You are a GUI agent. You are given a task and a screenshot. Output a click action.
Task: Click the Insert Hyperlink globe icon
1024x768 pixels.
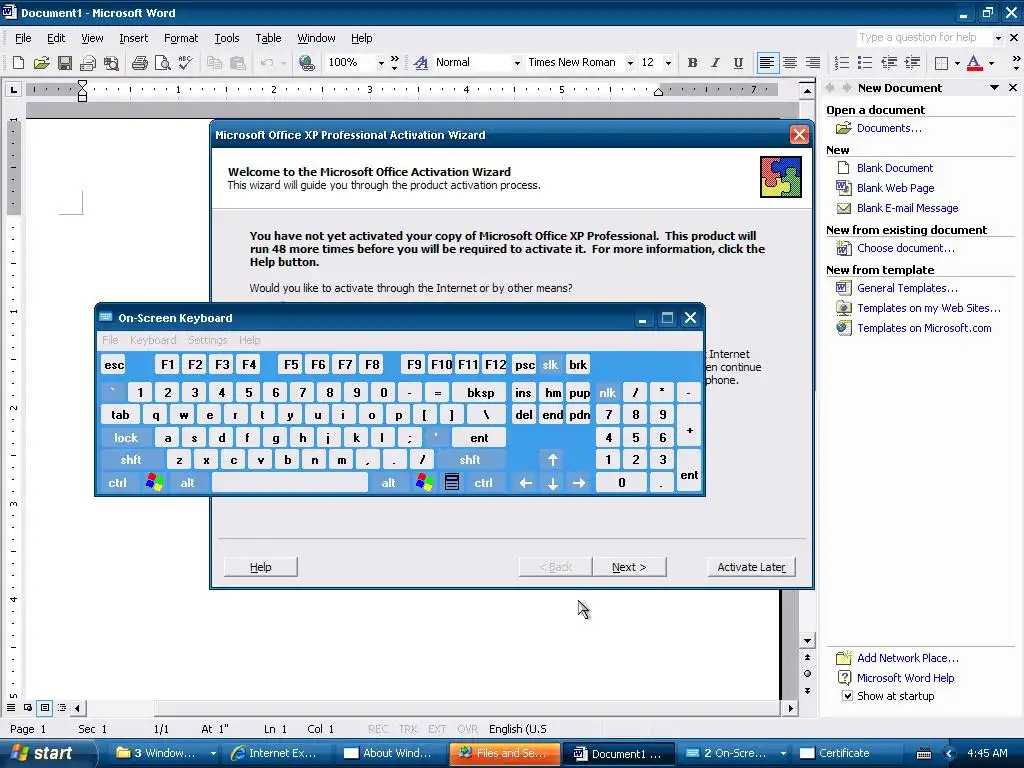click(306, 63)
